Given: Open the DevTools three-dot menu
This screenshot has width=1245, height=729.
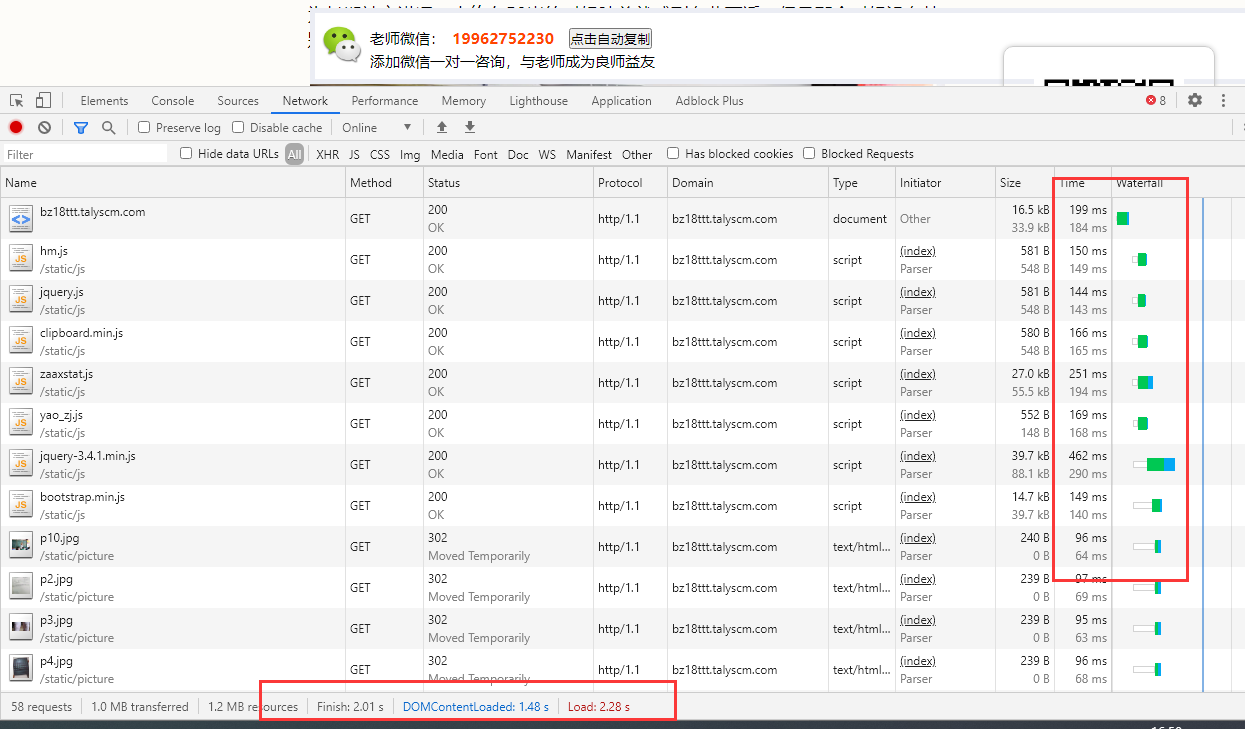Looking at the screenshot, I should (x=1223, y=101).
